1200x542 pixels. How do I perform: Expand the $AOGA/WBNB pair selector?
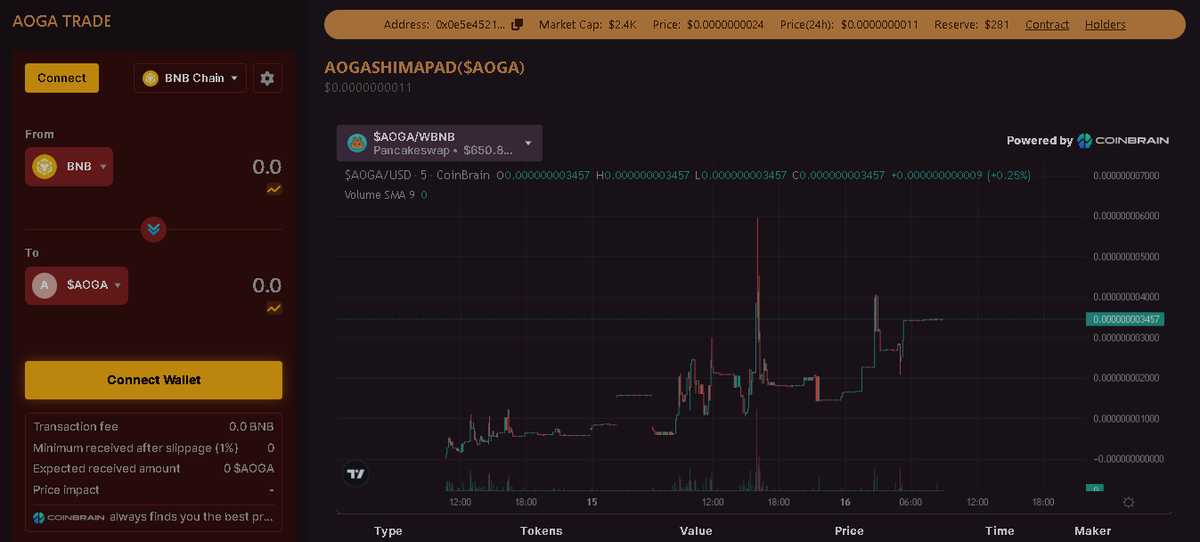pos(440,143)
